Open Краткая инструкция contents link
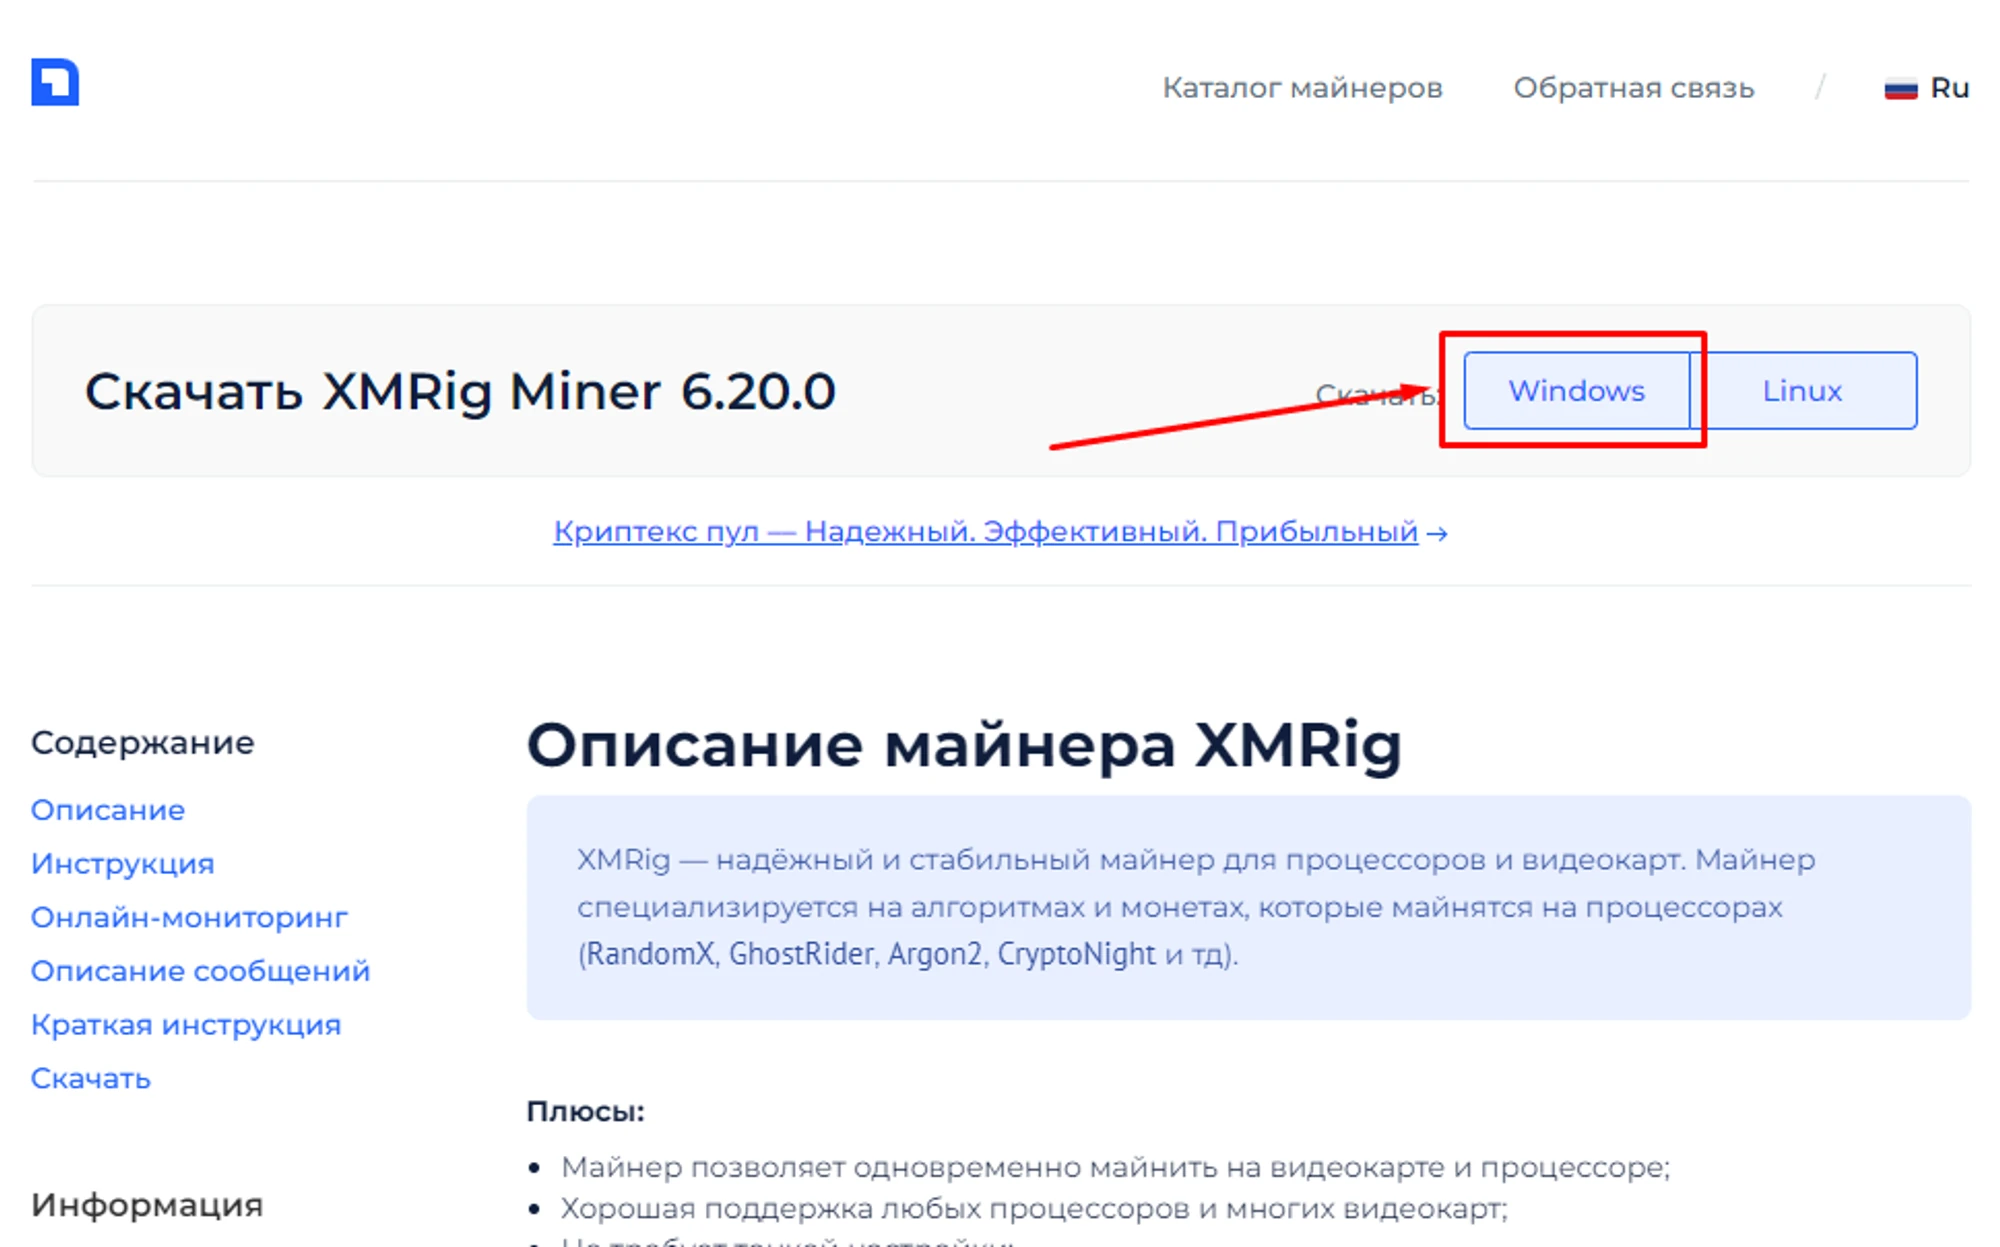The width and height of the screenshot is (2000, 1247). pyautogui.click(x=186, y=1025)
